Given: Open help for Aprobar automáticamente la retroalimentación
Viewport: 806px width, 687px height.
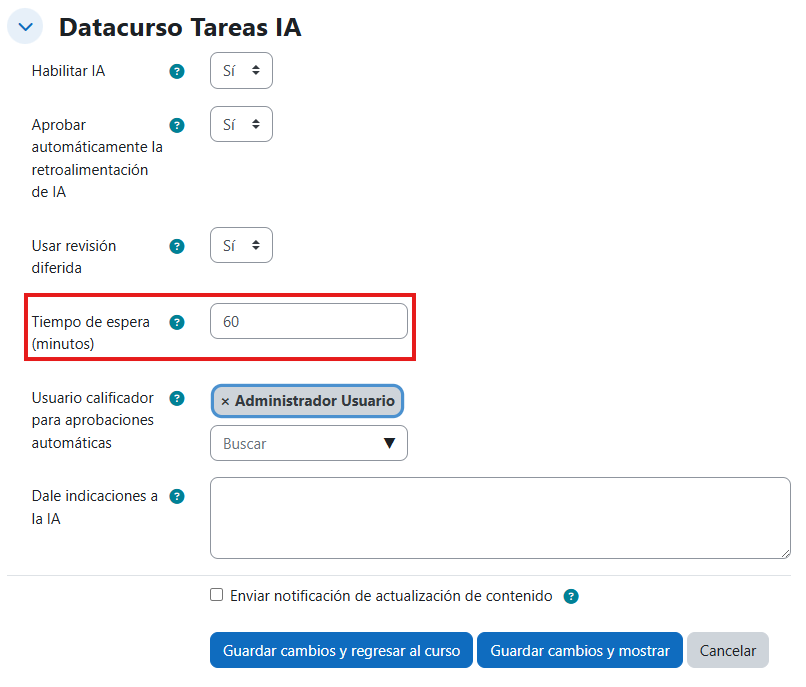Looking at the screenshot, I should pos(177,125).
